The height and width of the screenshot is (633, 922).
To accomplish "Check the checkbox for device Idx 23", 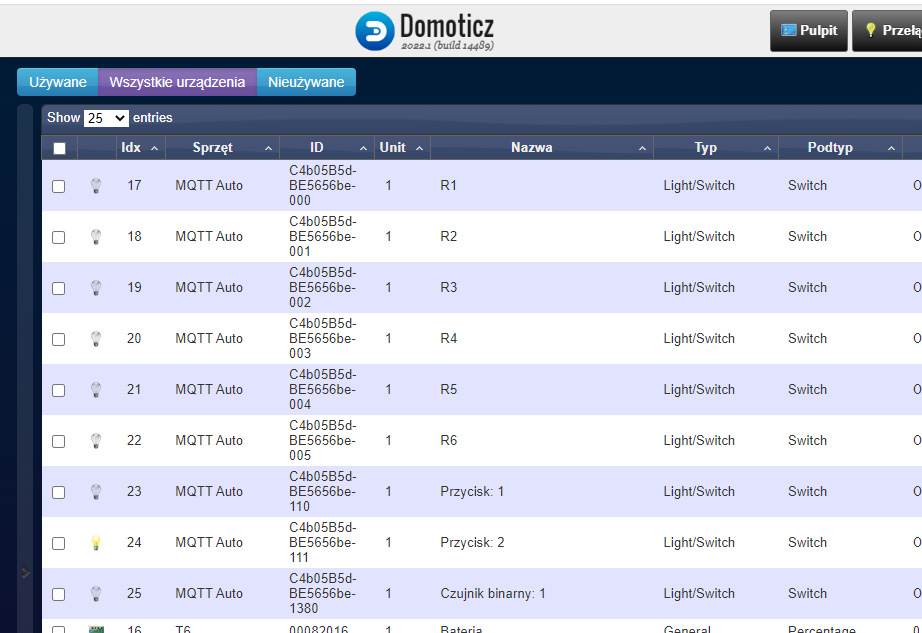I will 58,493.
